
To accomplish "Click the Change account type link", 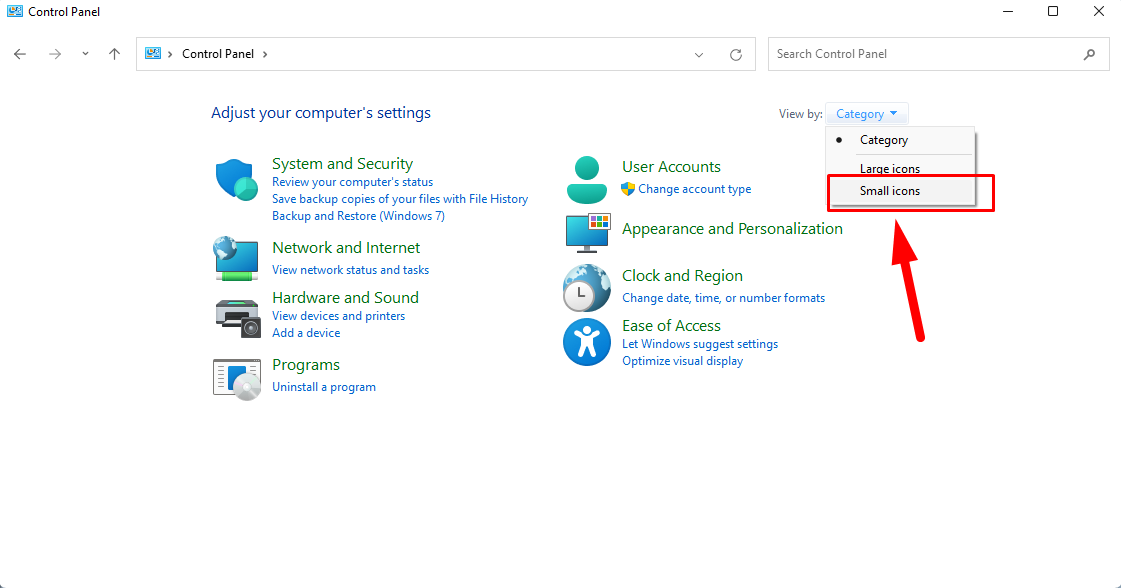I will point(694,189).
